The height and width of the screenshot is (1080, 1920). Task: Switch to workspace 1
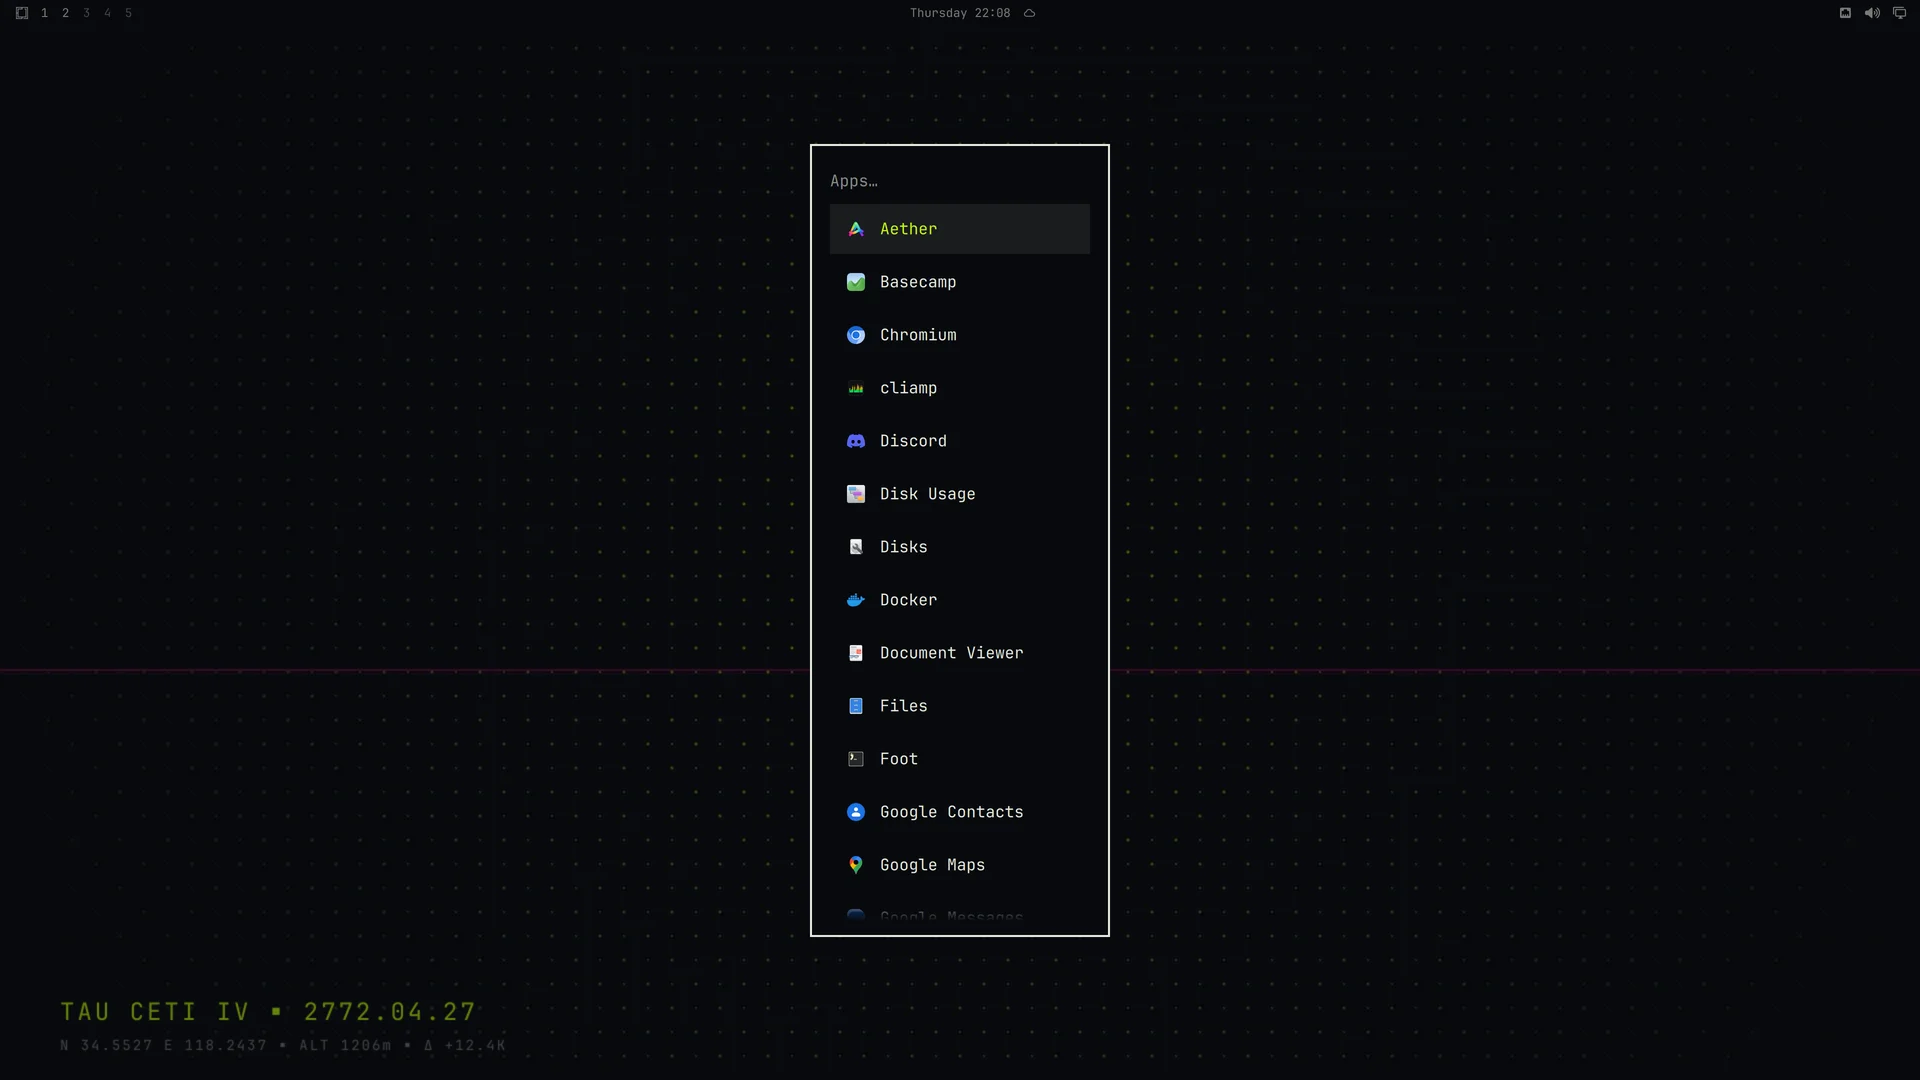(45, 13)
